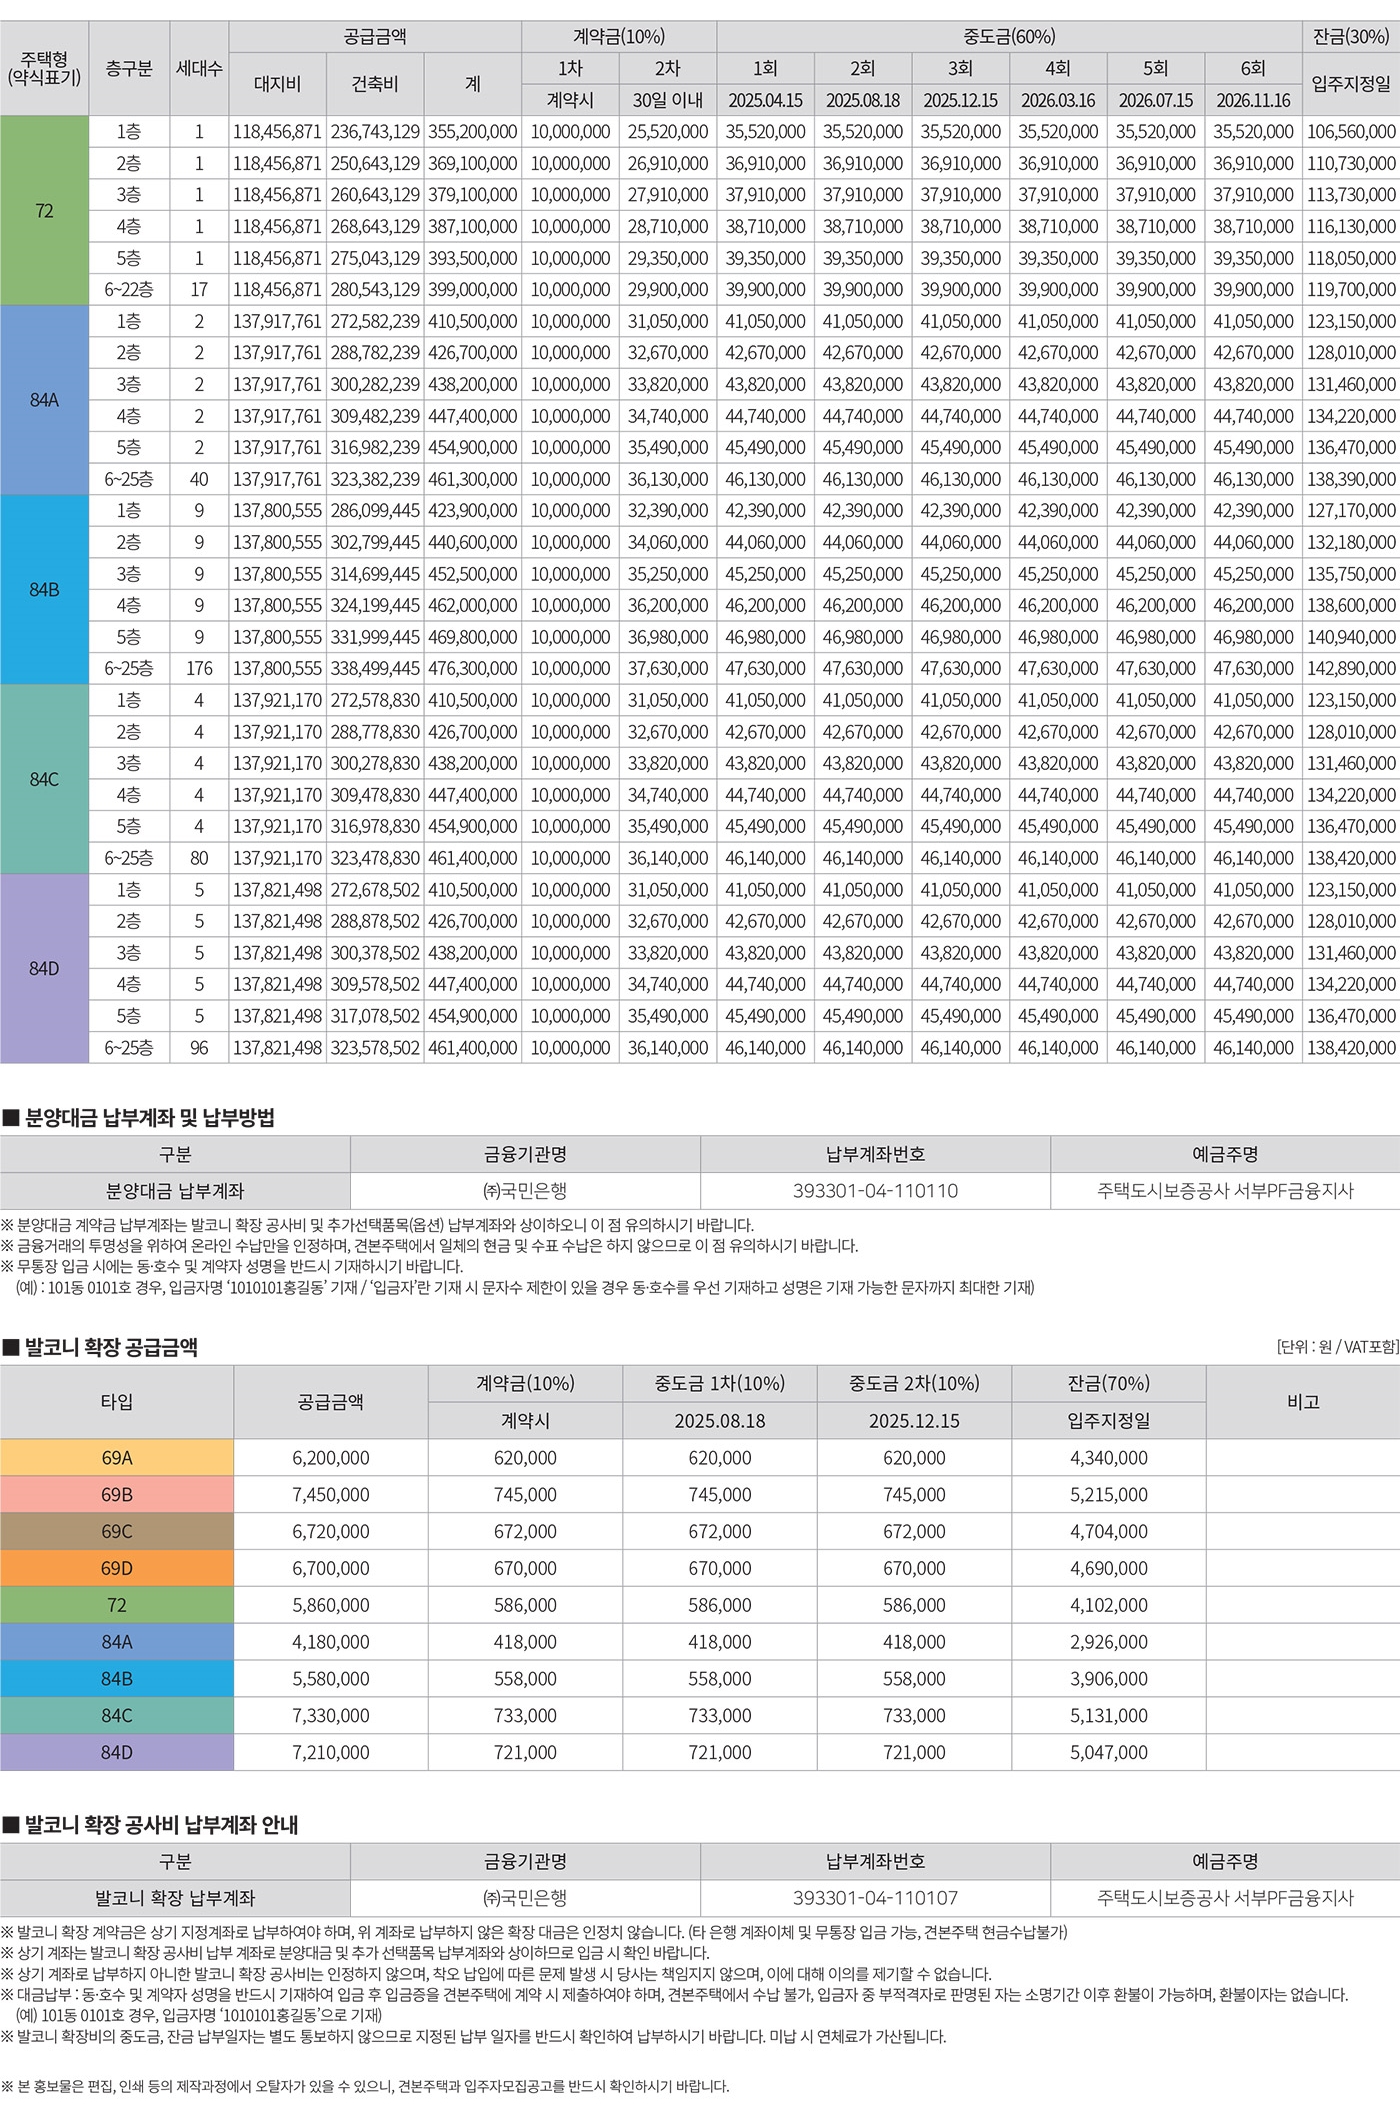
Task: Click account number 393301-04-110110
Action: coord(875,1191)
